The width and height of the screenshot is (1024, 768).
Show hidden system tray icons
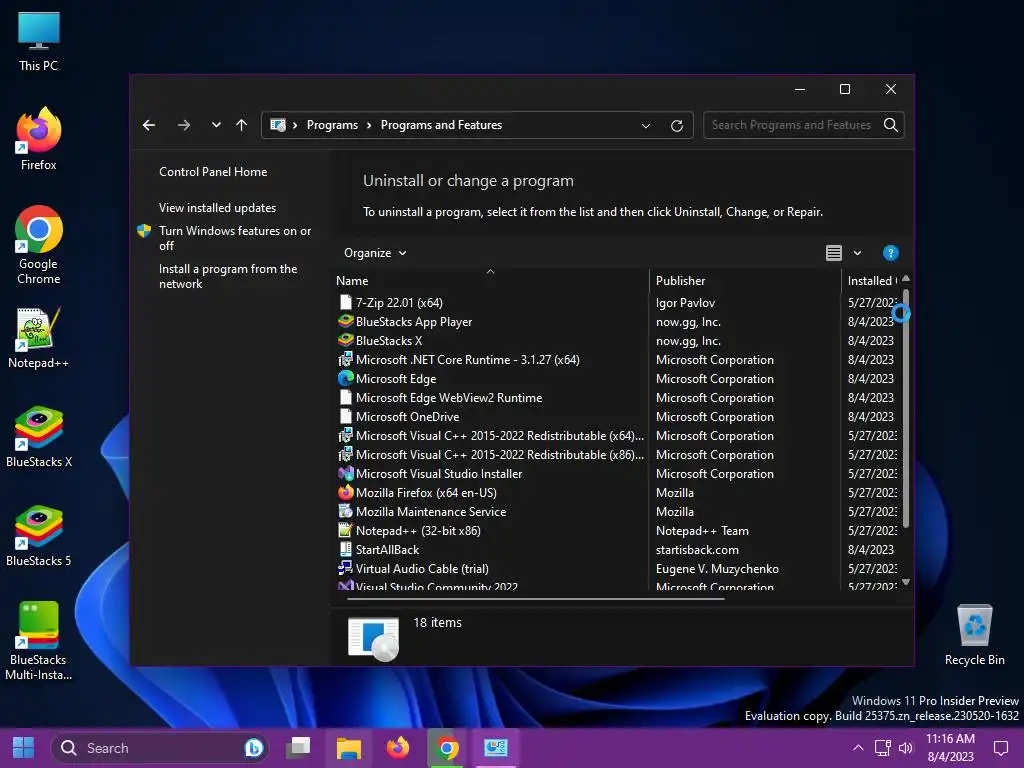point(858,748)
